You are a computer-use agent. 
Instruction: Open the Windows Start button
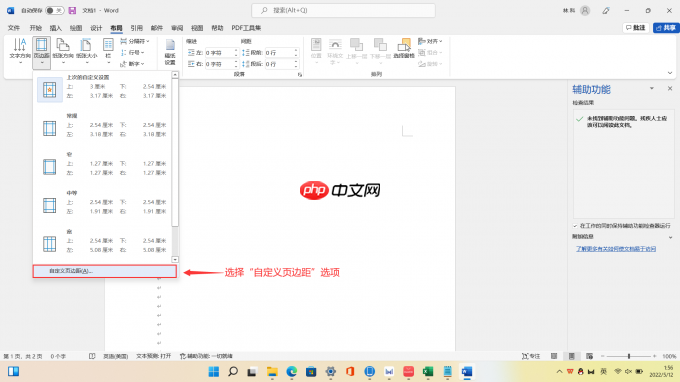(214, 372)
